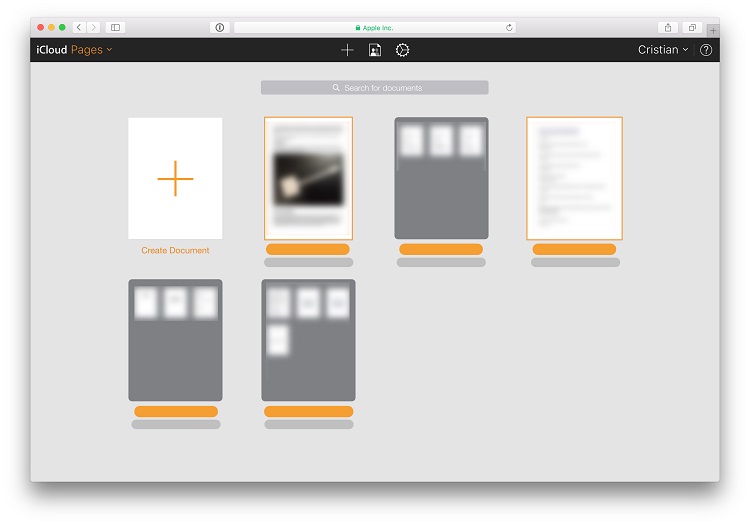Open the settings gear menu

402,50
